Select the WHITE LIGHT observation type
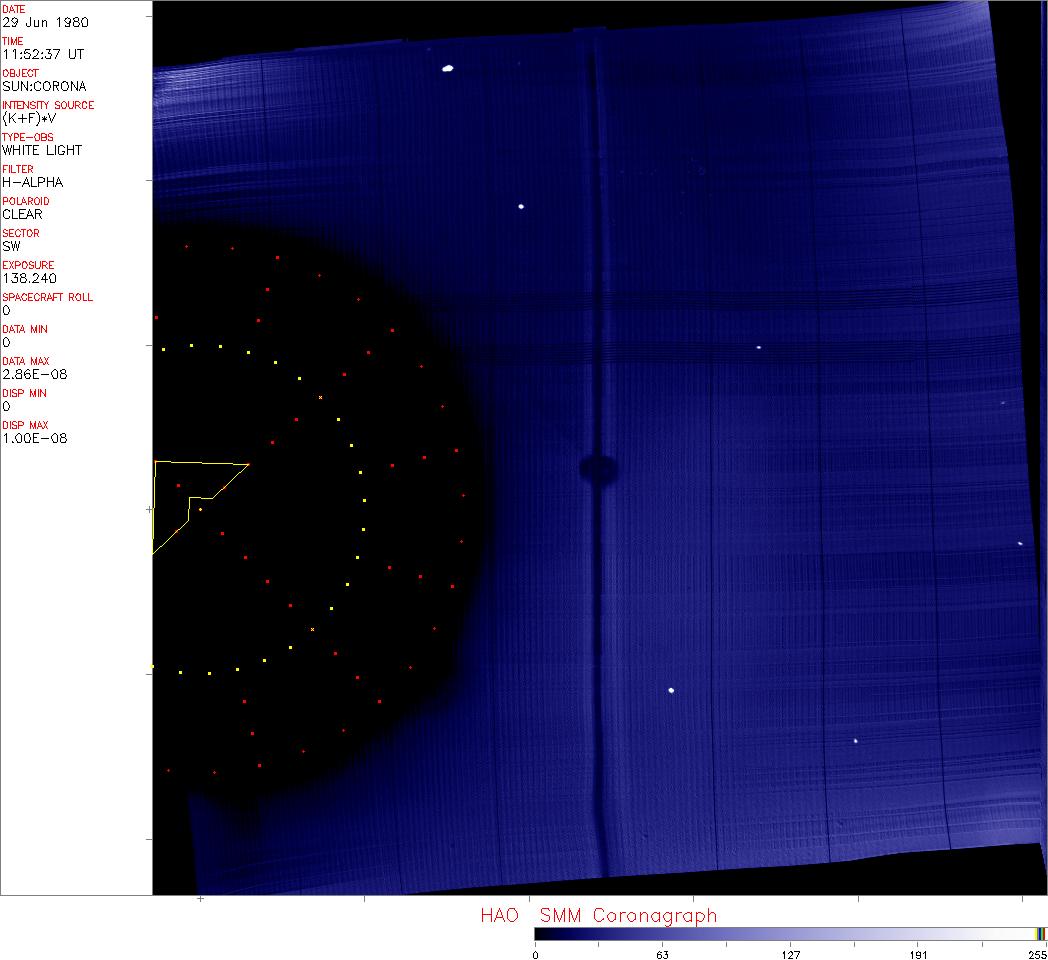 pos(42,150)
